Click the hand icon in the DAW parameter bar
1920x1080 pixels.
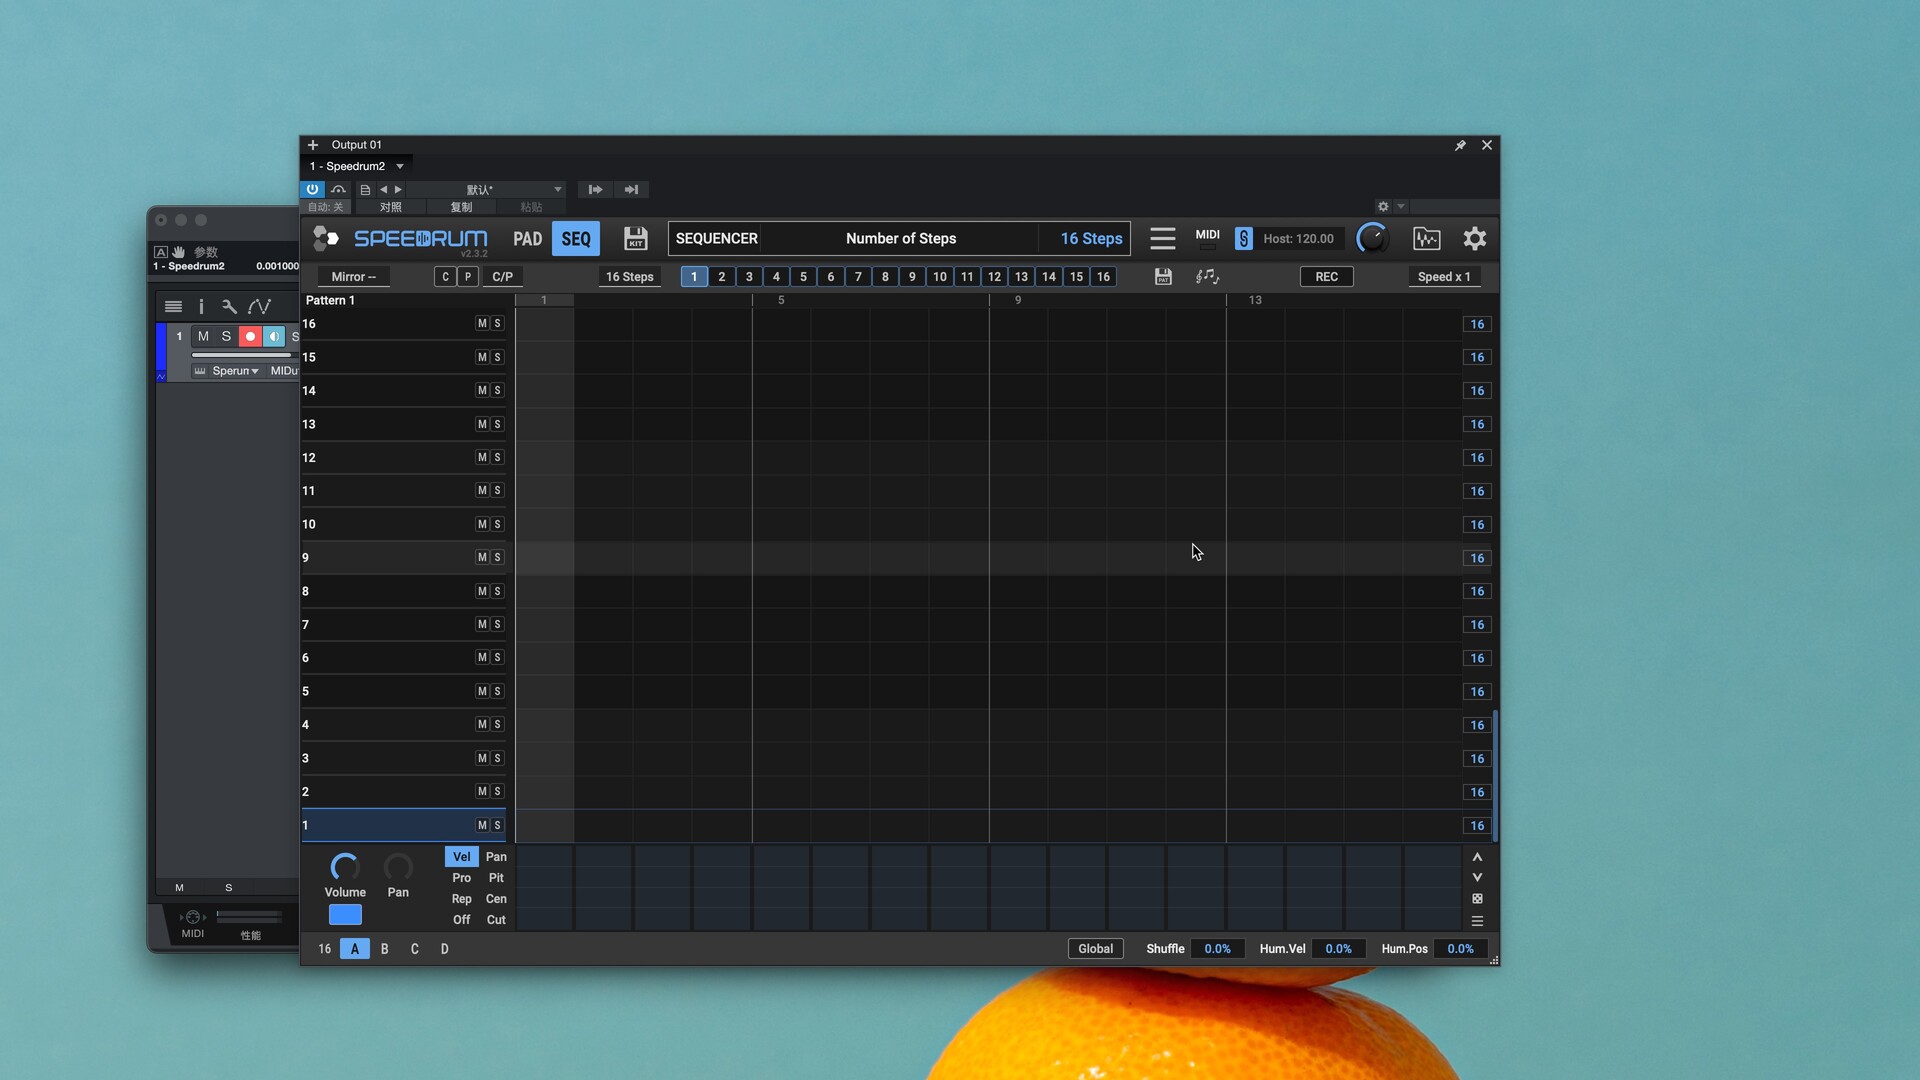coord(179,252)
